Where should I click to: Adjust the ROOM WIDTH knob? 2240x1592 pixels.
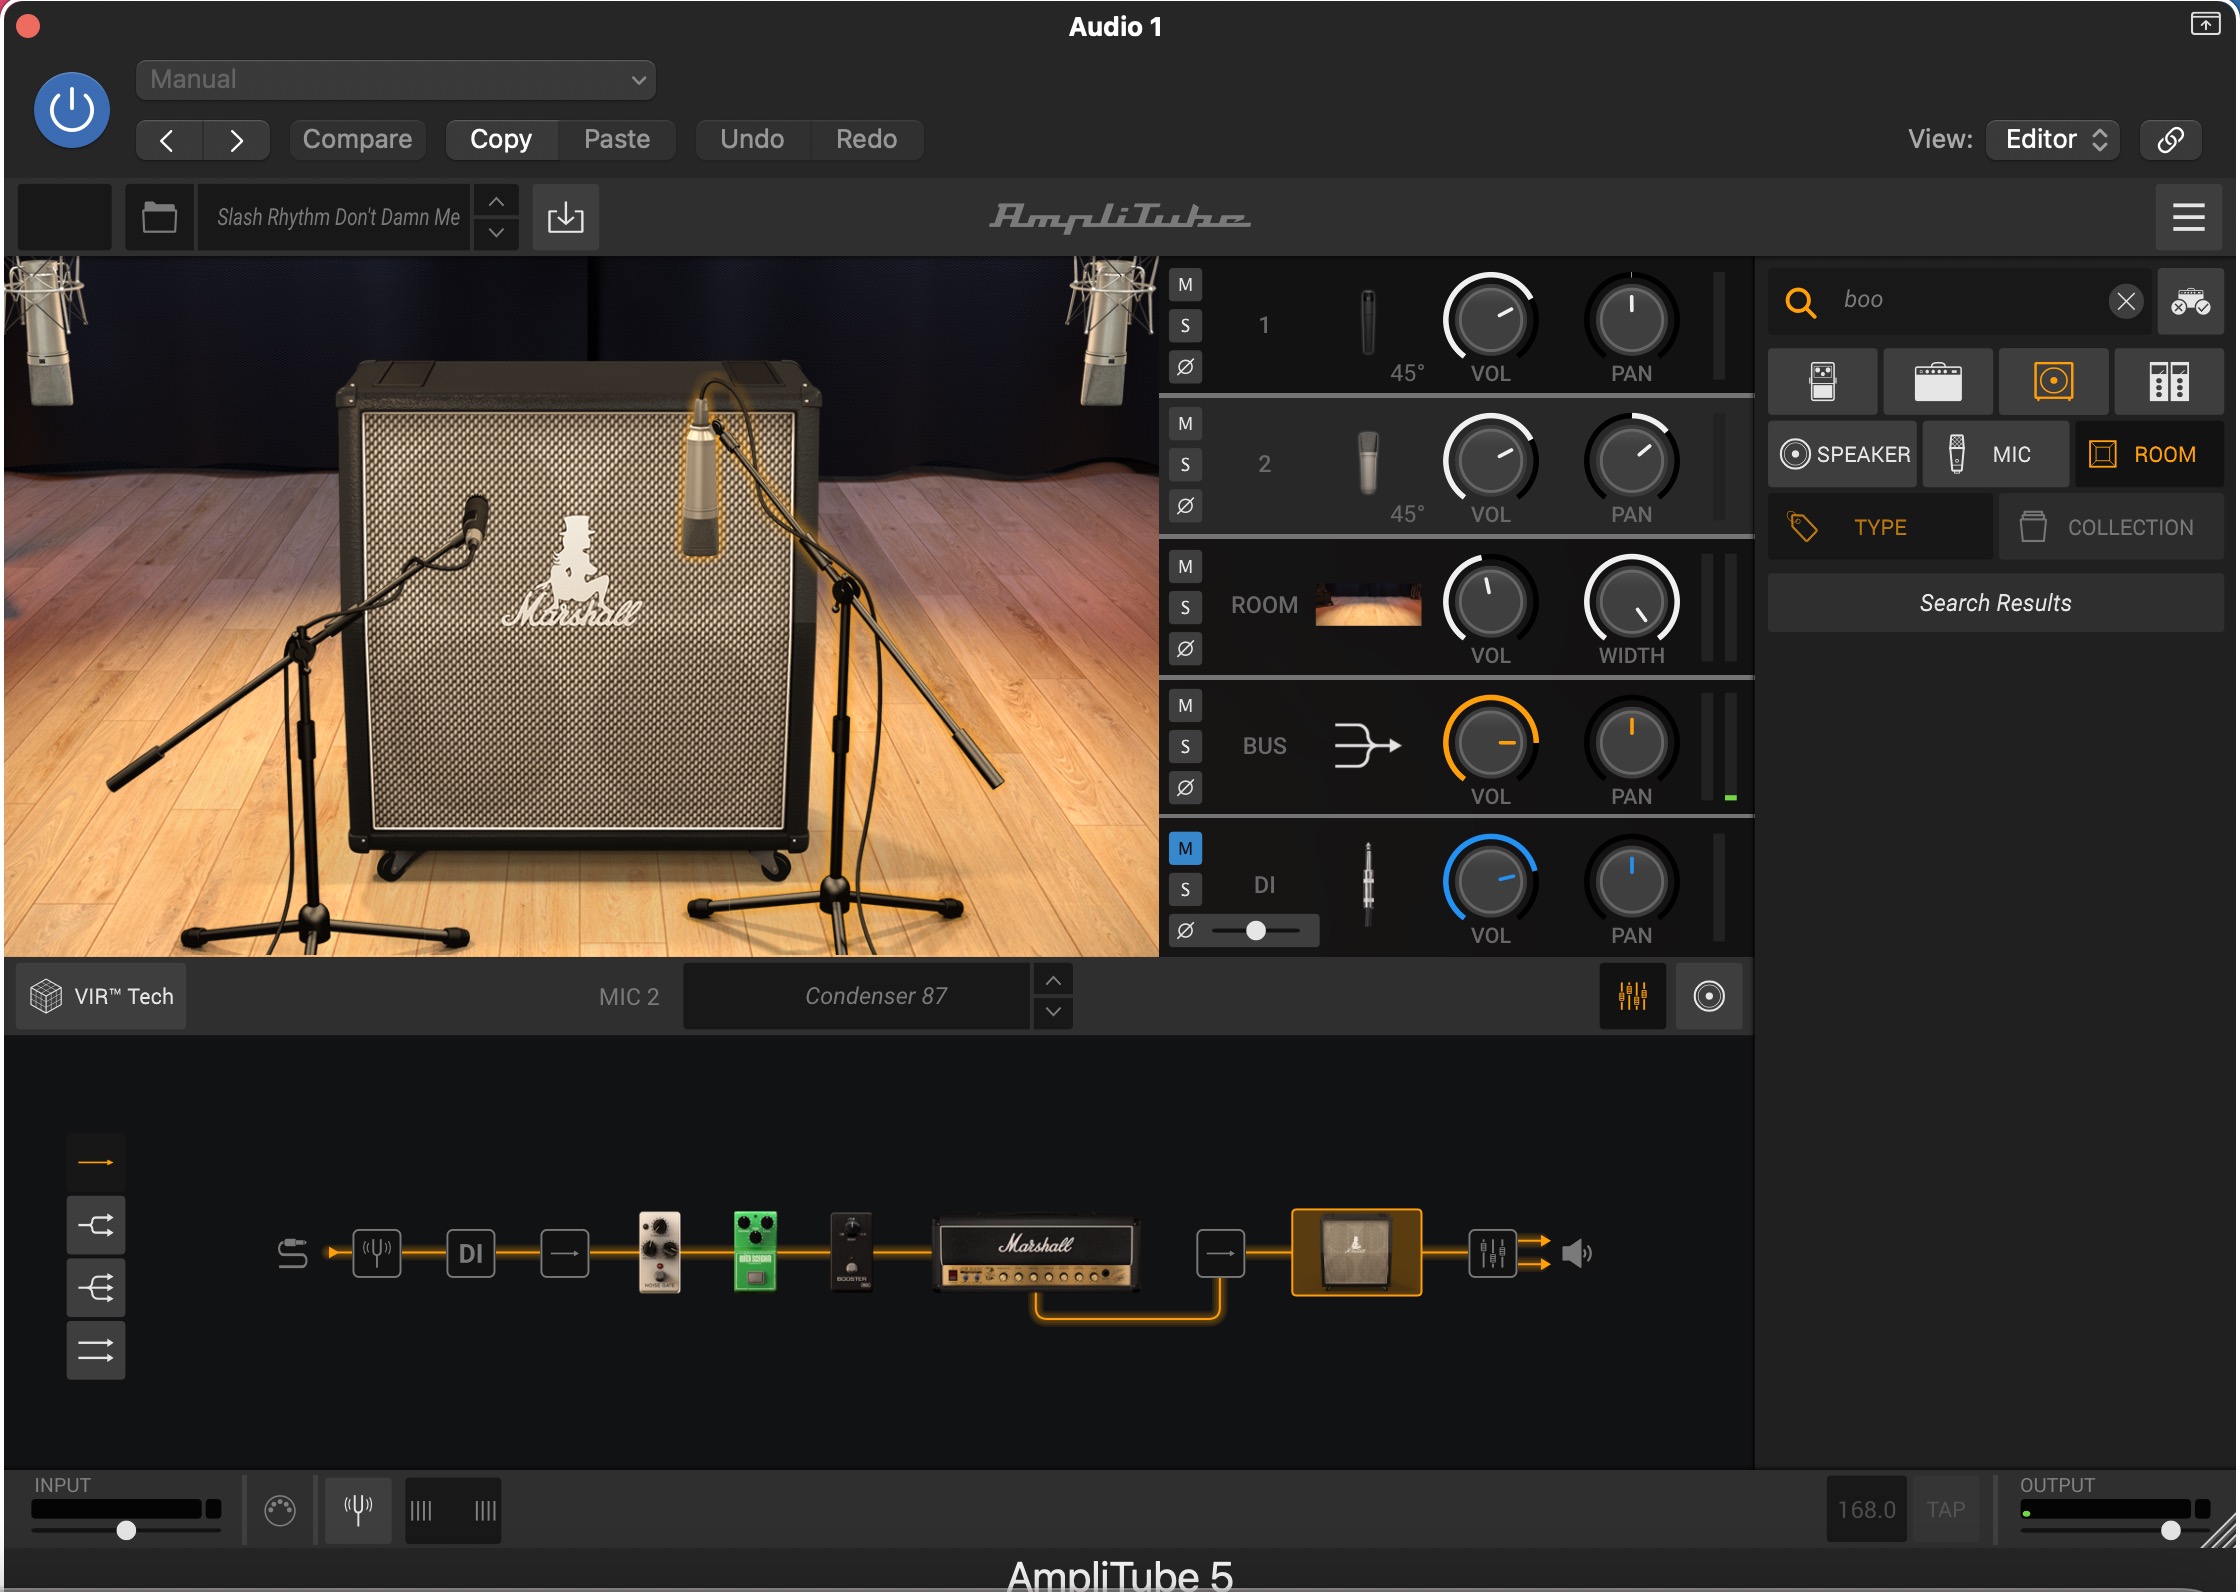click(x=1631, y=601)
